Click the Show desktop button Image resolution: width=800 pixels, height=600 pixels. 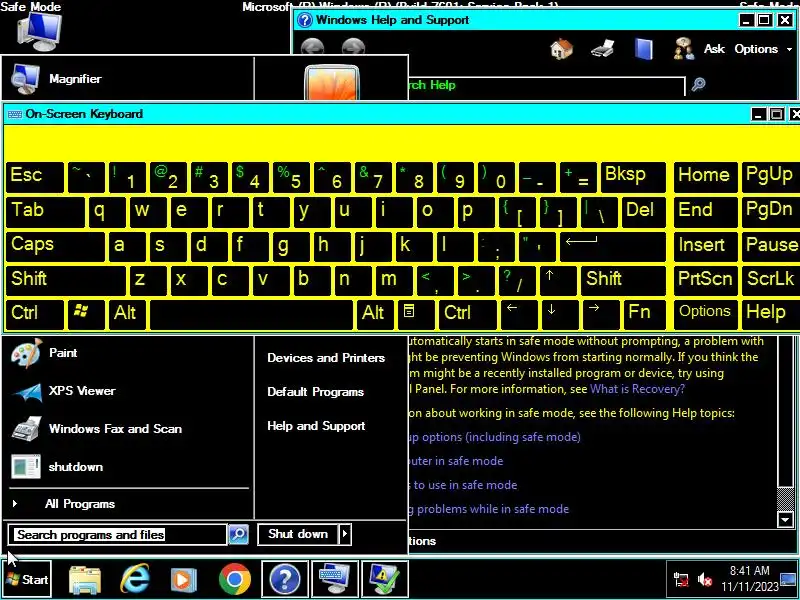[x=789, y=579]
